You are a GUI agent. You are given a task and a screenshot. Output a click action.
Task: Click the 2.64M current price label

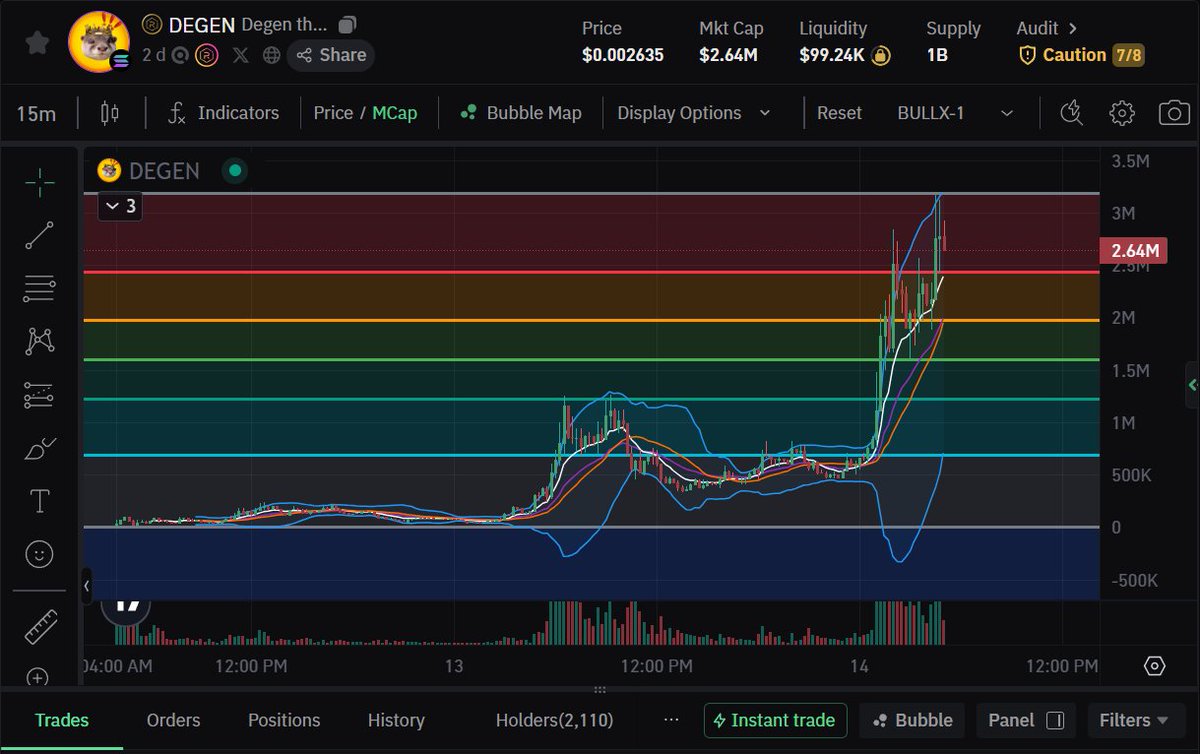point(1135,251)
